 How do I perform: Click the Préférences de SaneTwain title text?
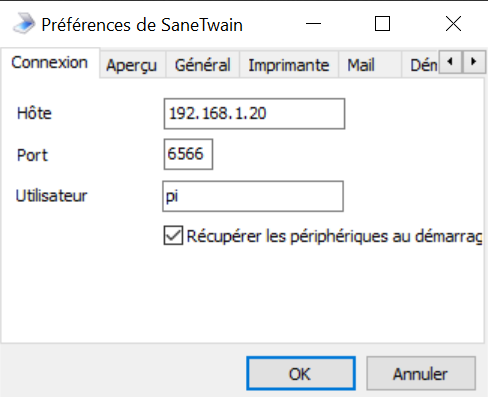pos(142,25)
